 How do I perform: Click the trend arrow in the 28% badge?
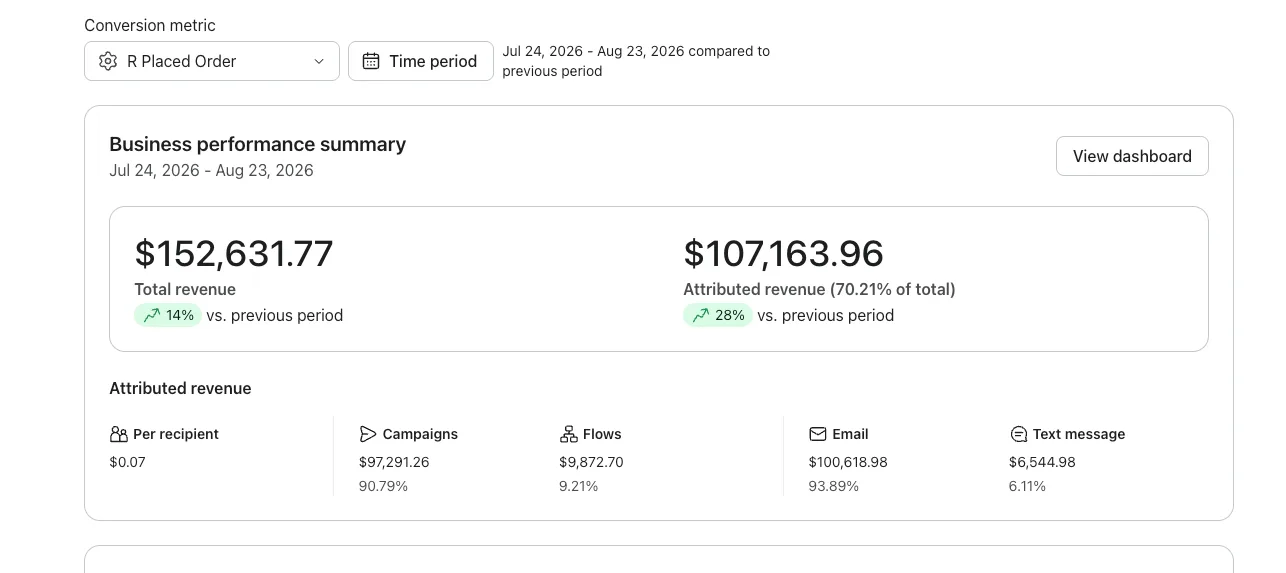point(701,315)
